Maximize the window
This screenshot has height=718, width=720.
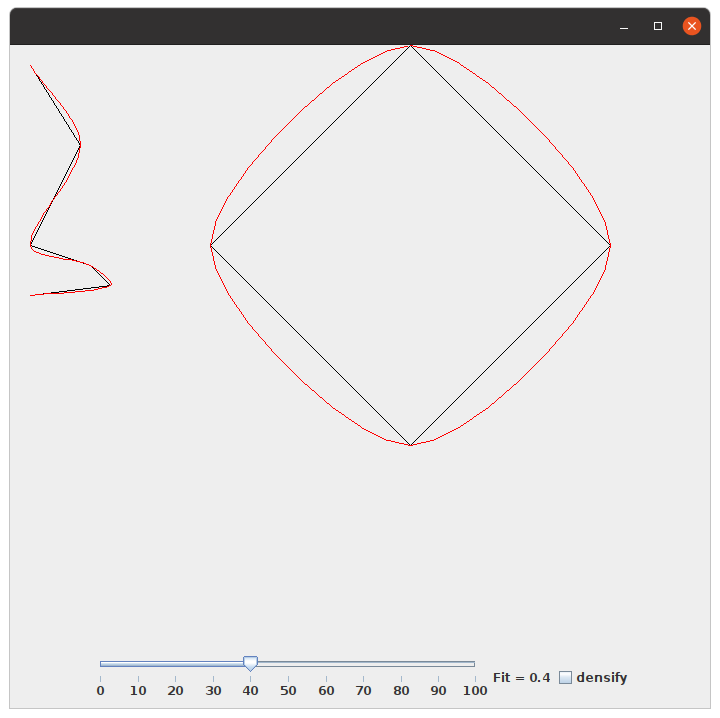click(x=658, y=26)
